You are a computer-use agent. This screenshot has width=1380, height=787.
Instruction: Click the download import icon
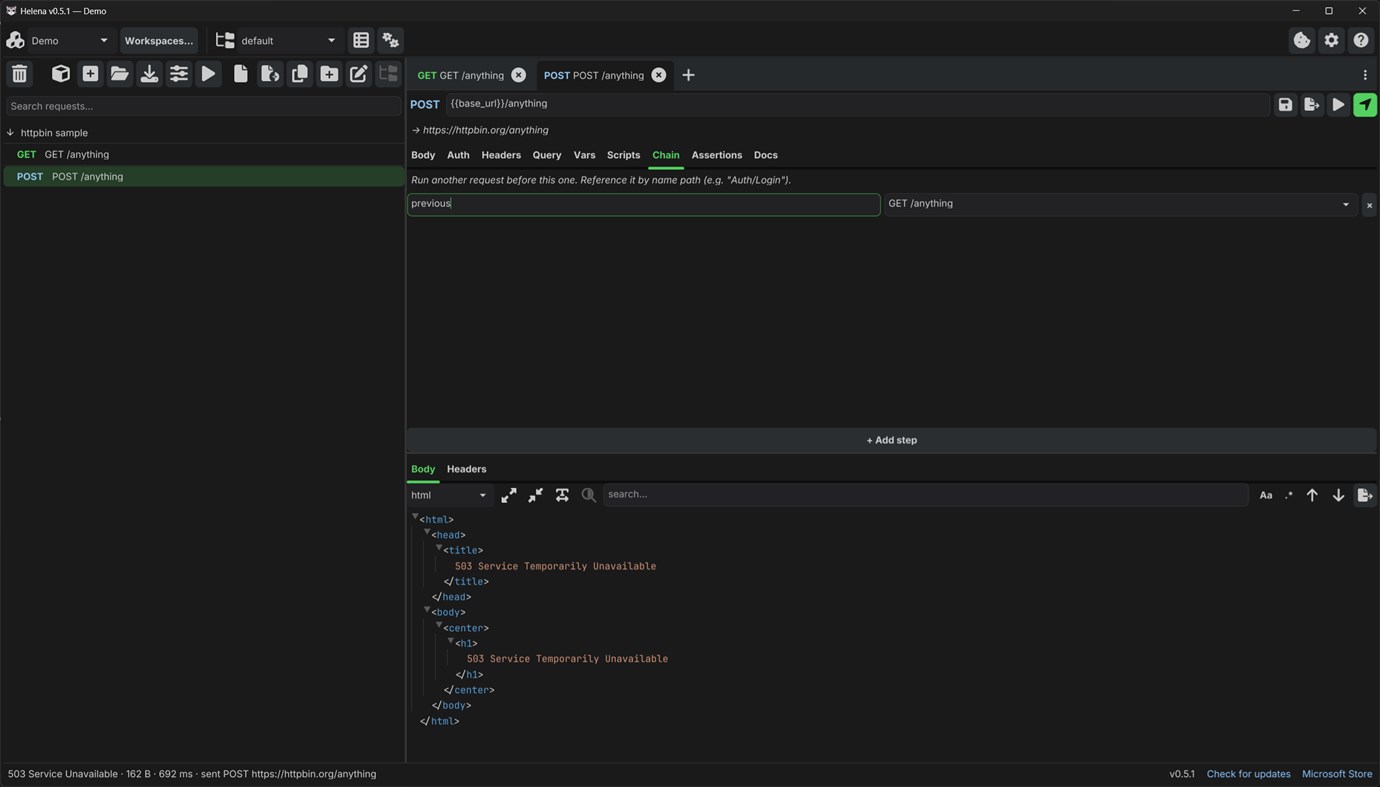point(149,74)
